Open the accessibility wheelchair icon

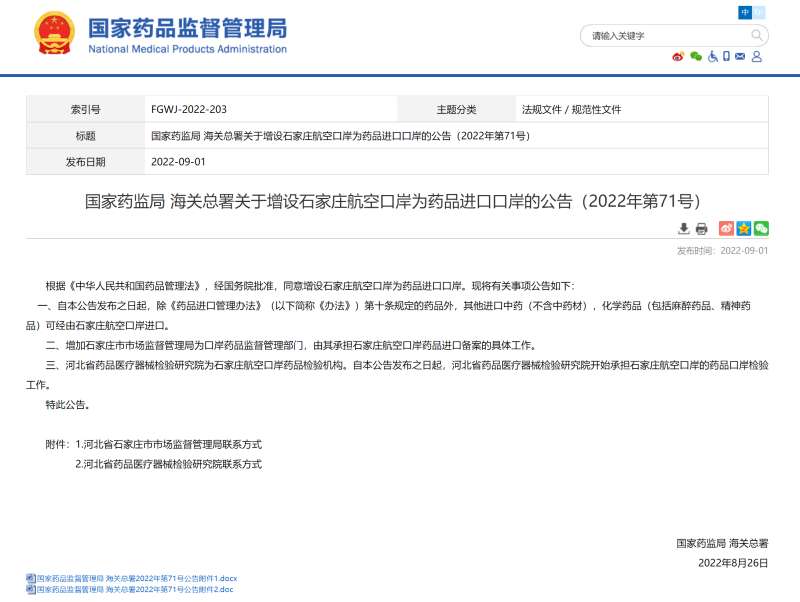(713, 57)
